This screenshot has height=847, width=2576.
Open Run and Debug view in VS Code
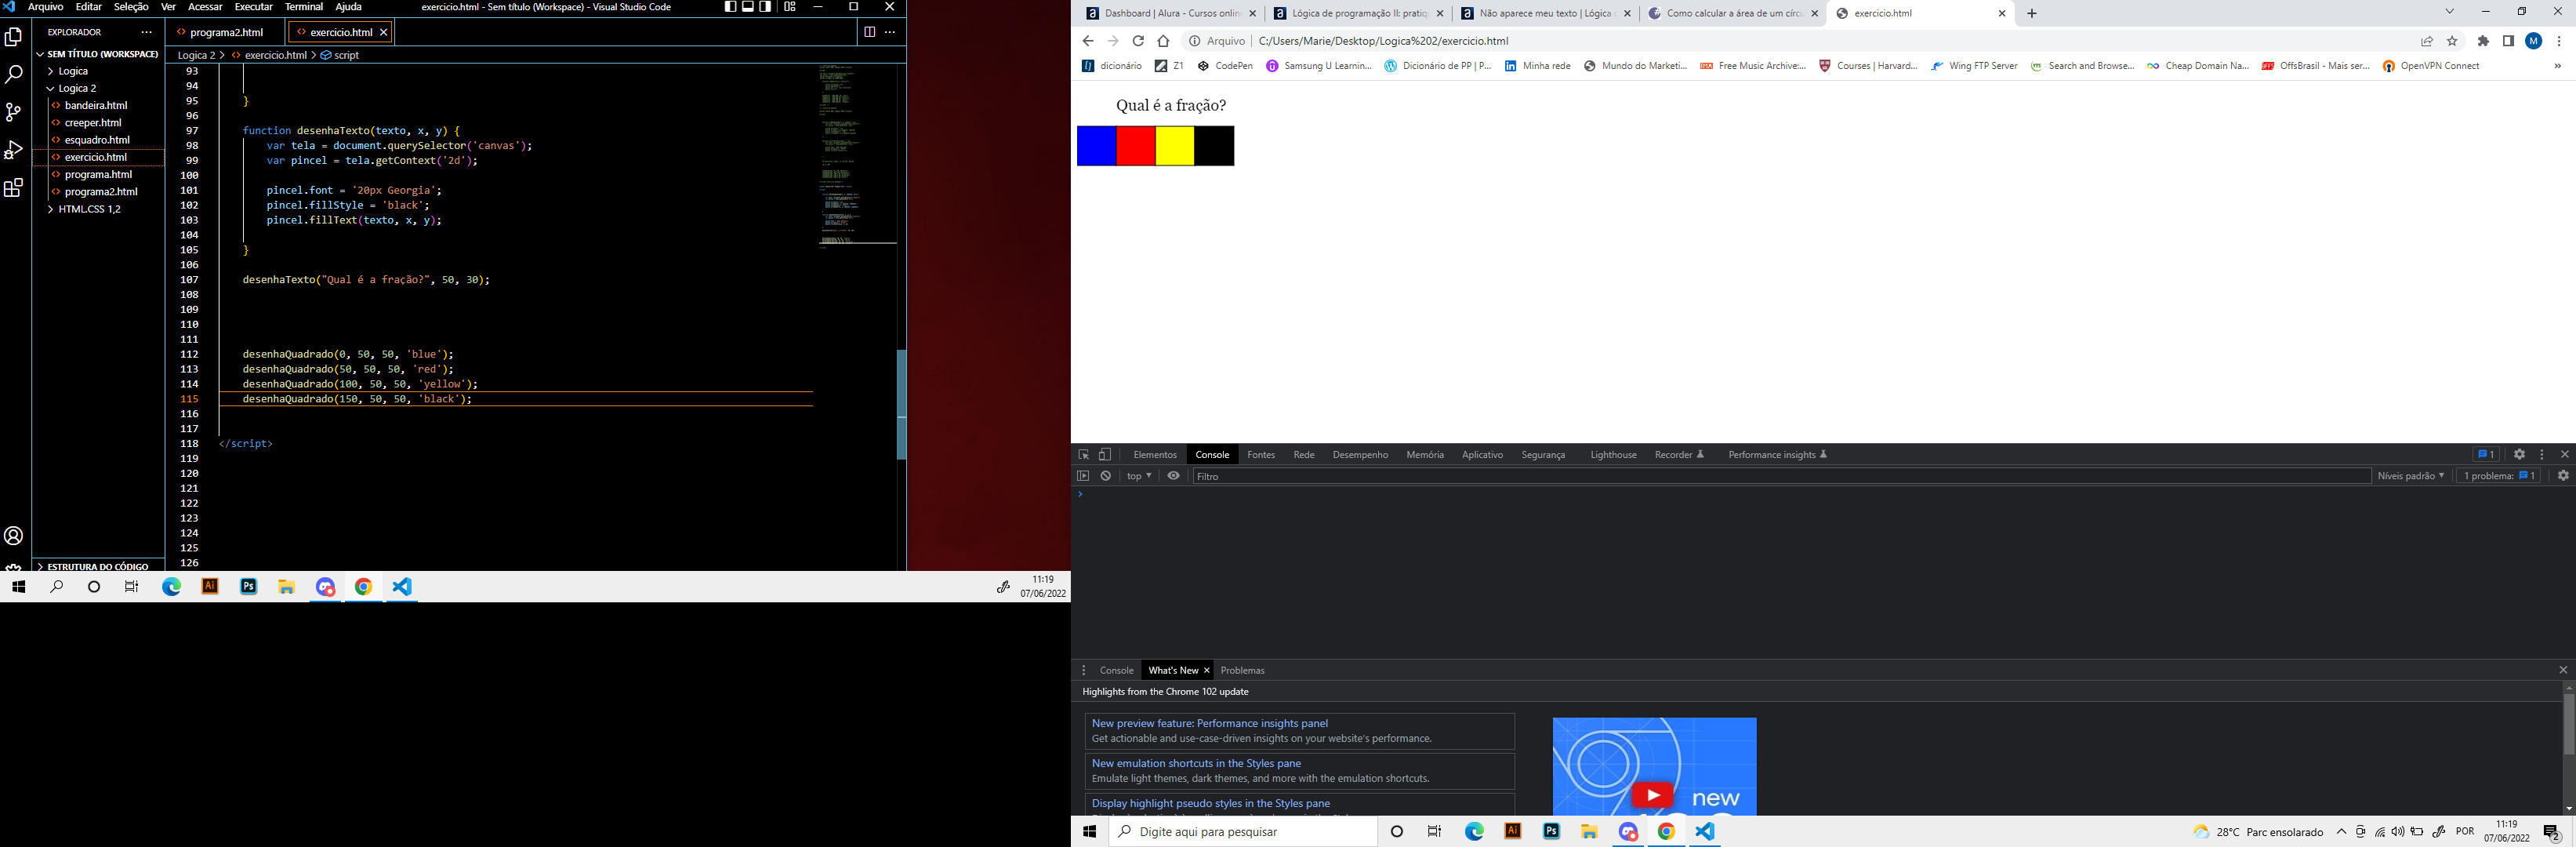tap(14, 150)
